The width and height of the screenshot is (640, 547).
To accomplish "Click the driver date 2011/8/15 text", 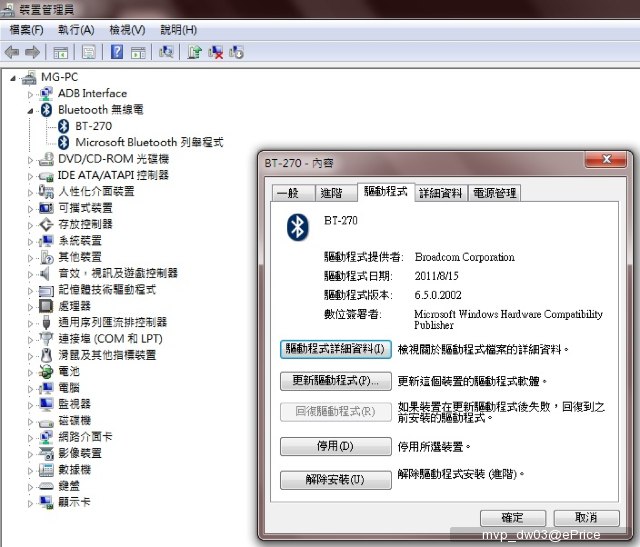I will tap(436, 276).
